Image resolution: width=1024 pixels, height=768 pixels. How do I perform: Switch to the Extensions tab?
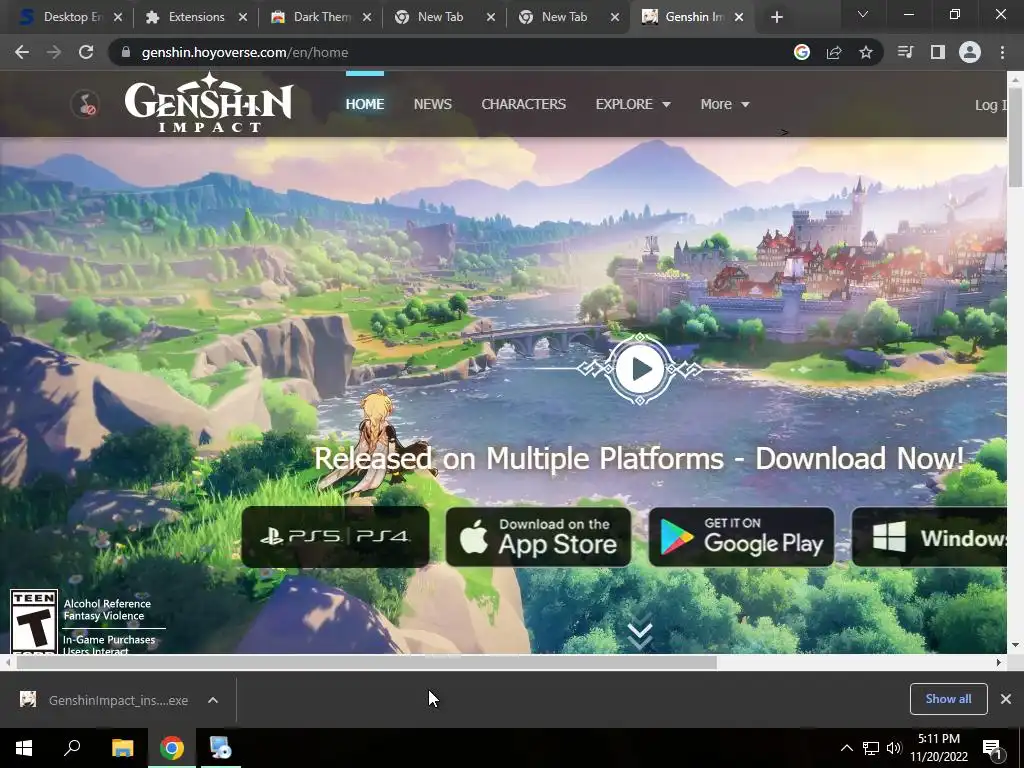tap(197, 17)
